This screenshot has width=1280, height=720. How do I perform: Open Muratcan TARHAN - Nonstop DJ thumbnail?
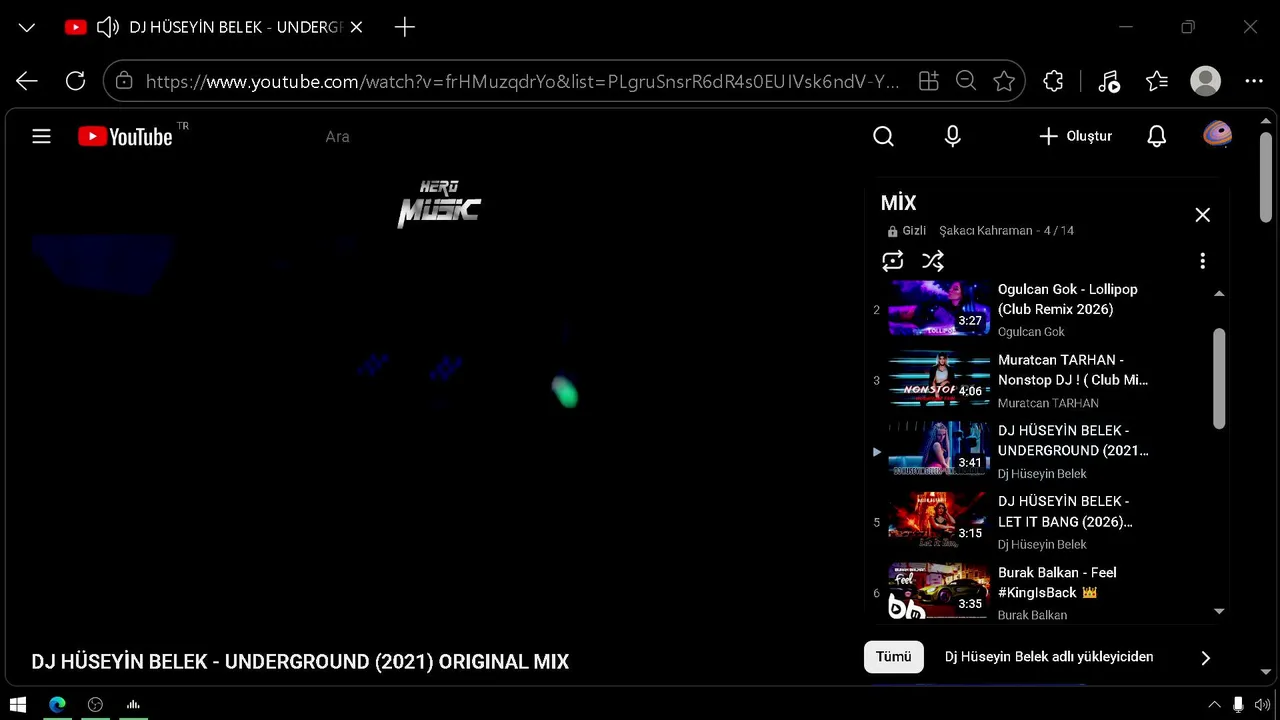(939, 379)
